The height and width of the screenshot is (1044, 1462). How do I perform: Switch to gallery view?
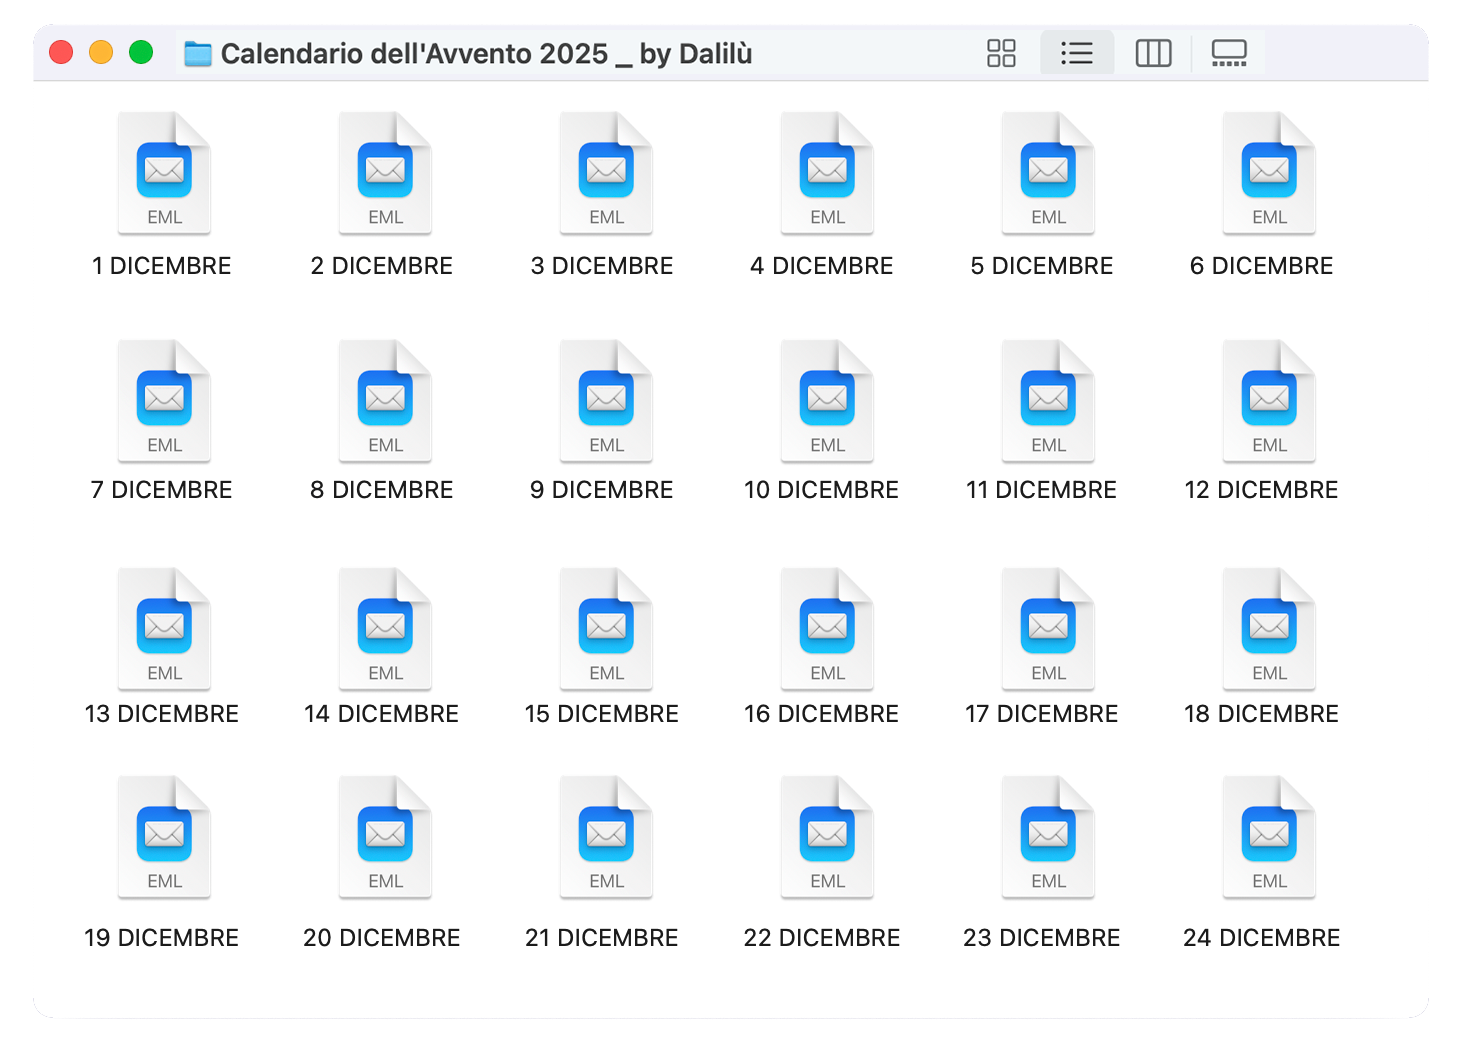1229,53
